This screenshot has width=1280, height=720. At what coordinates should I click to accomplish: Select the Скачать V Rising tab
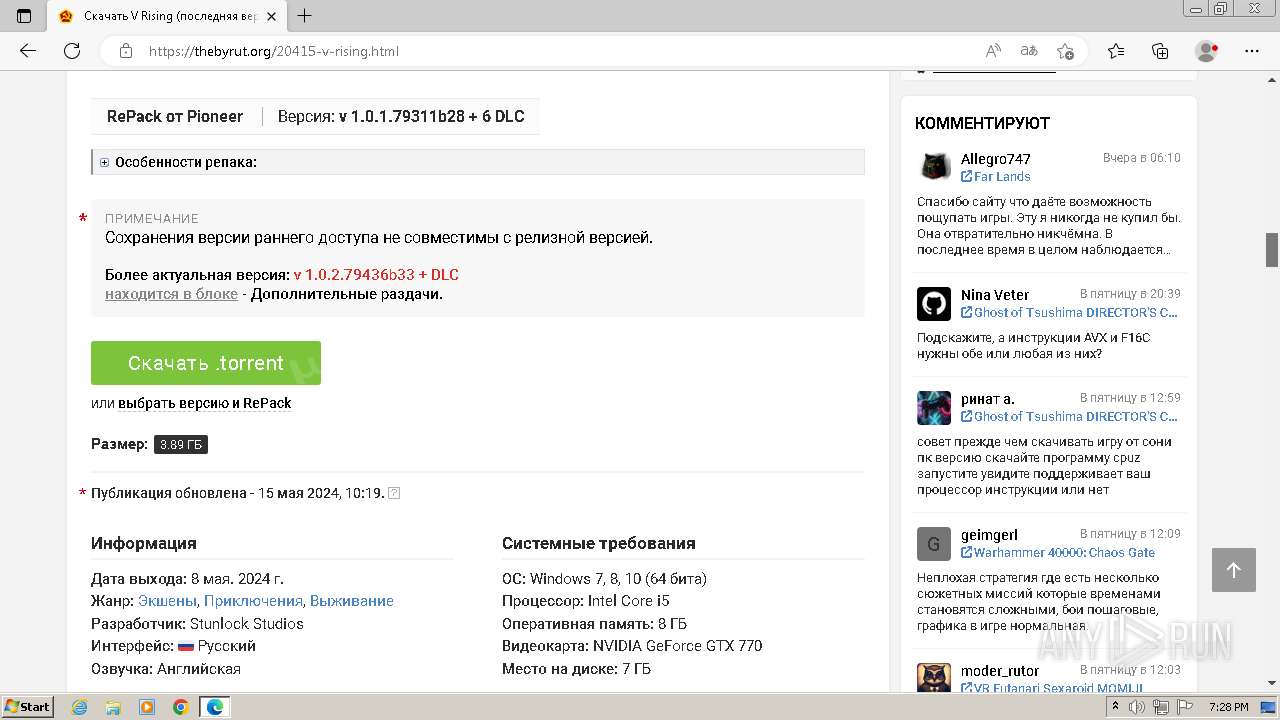pos(167,16)
